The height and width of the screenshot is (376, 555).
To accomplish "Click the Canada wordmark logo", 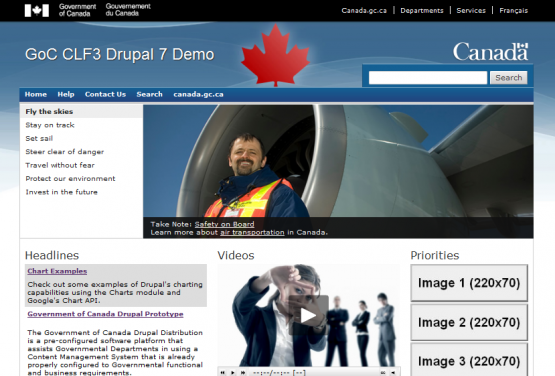I will coord(491,52).
